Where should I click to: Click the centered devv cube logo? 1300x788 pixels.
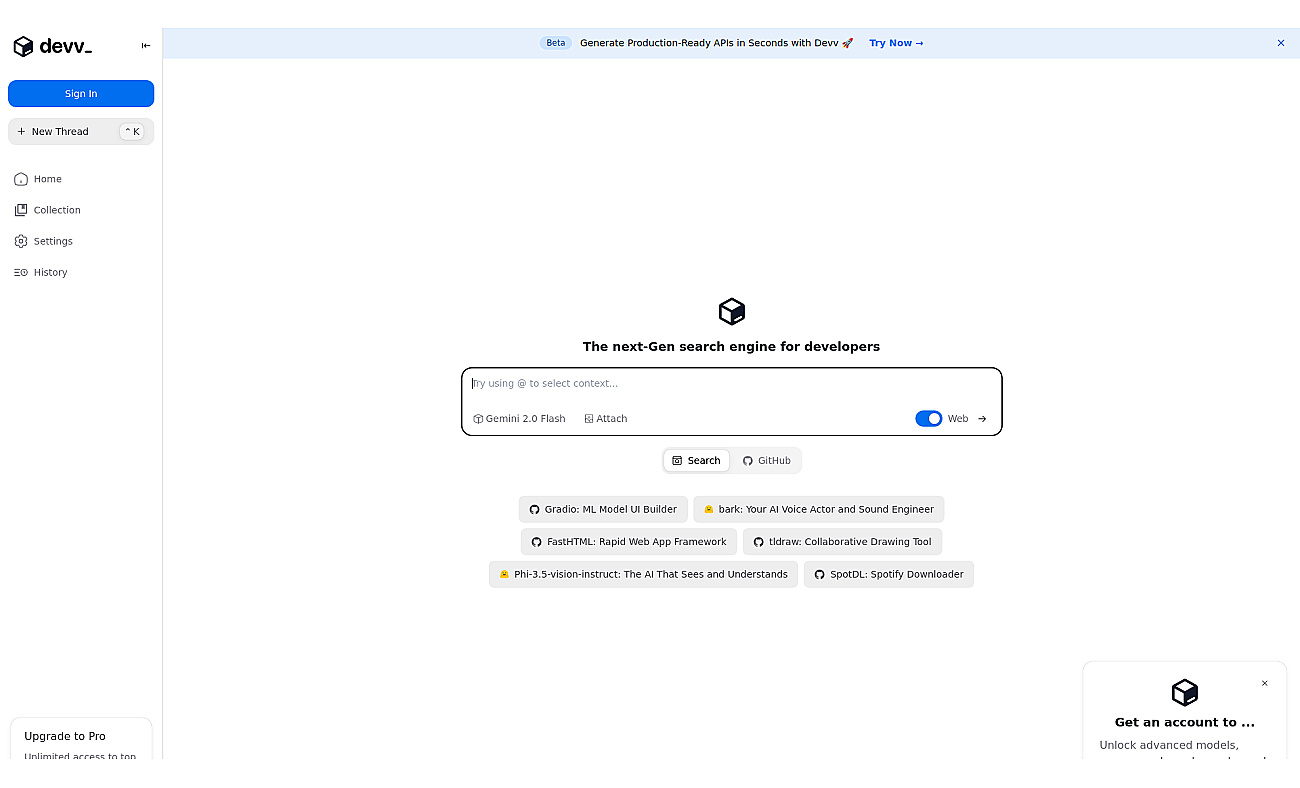click(x=732, y=311)
